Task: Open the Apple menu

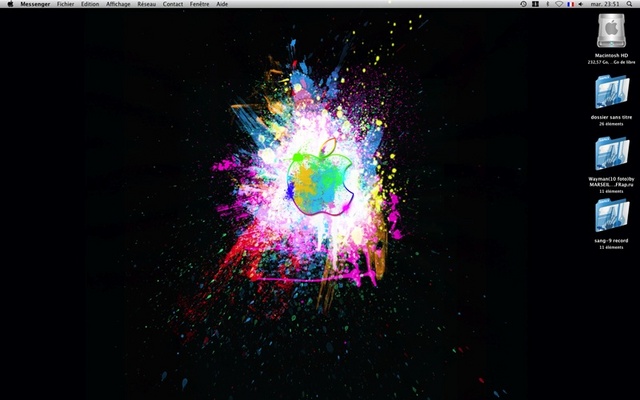Action: (10, 4)
